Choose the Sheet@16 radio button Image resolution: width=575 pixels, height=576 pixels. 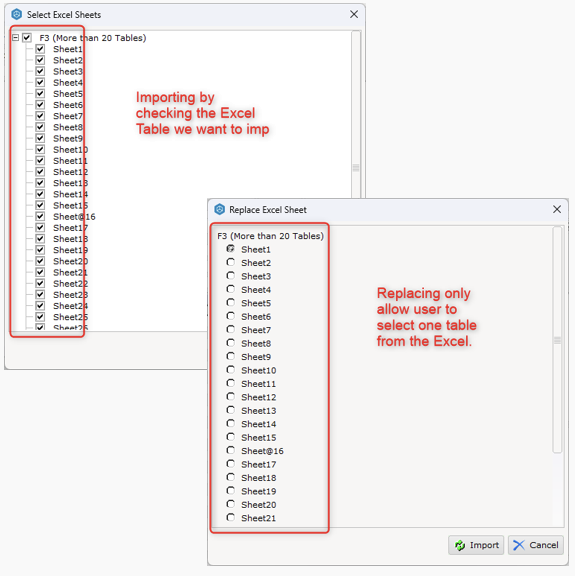click(230, 450)
